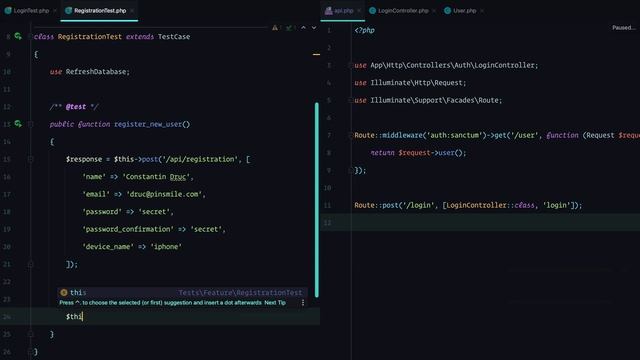Click the User.php class icon
The width and height of the screenshot is (640, 360).
447,11
